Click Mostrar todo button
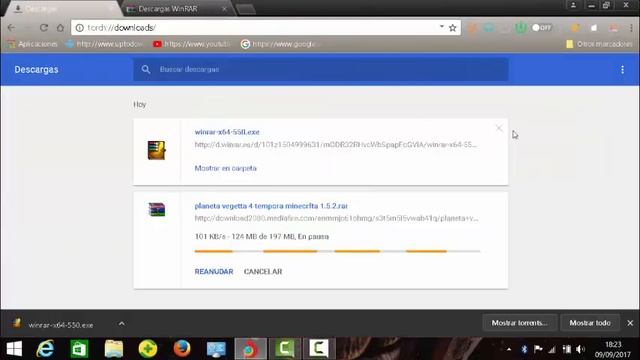Viewport: 640px width, 360px height. [x=590, y=323]
